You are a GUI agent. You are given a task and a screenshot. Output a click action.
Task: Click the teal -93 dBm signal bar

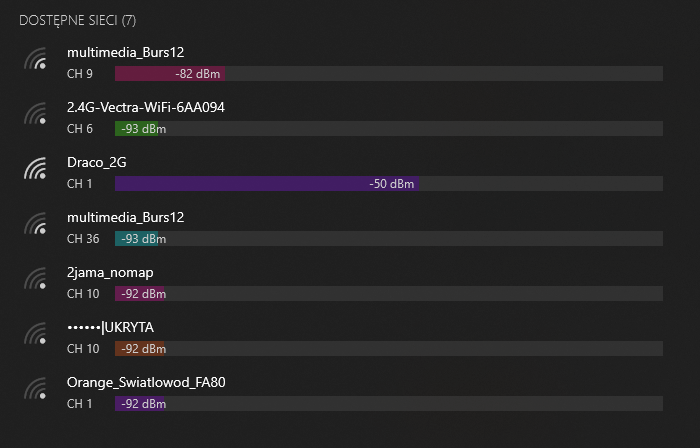tap(137, 239)
